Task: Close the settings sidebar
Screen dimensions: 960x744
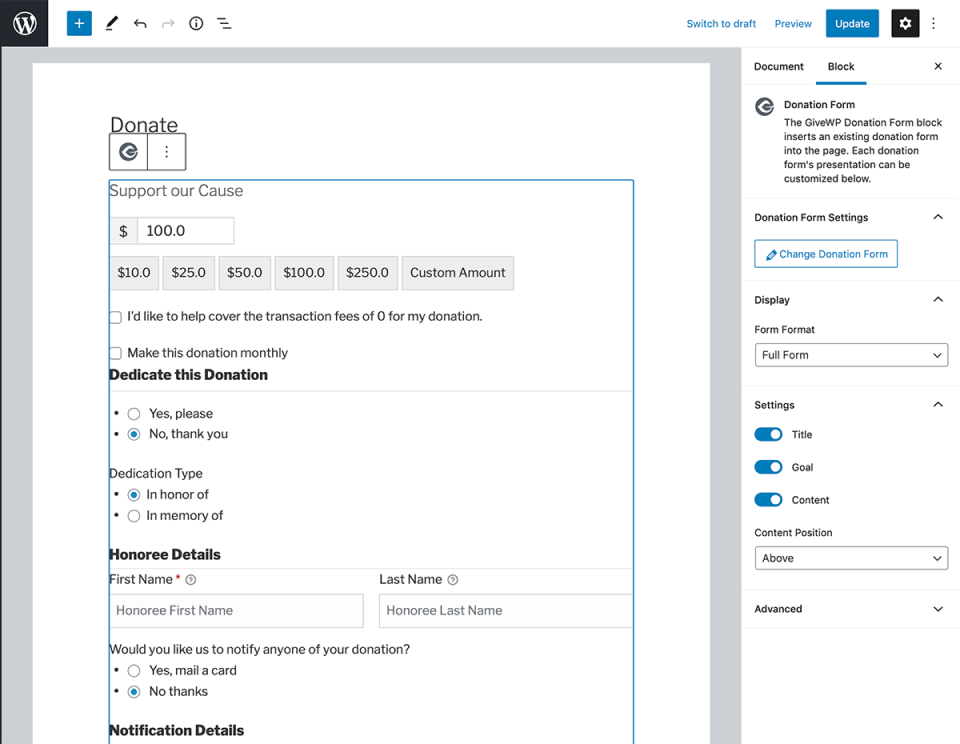Action: [x=938, y=66]
